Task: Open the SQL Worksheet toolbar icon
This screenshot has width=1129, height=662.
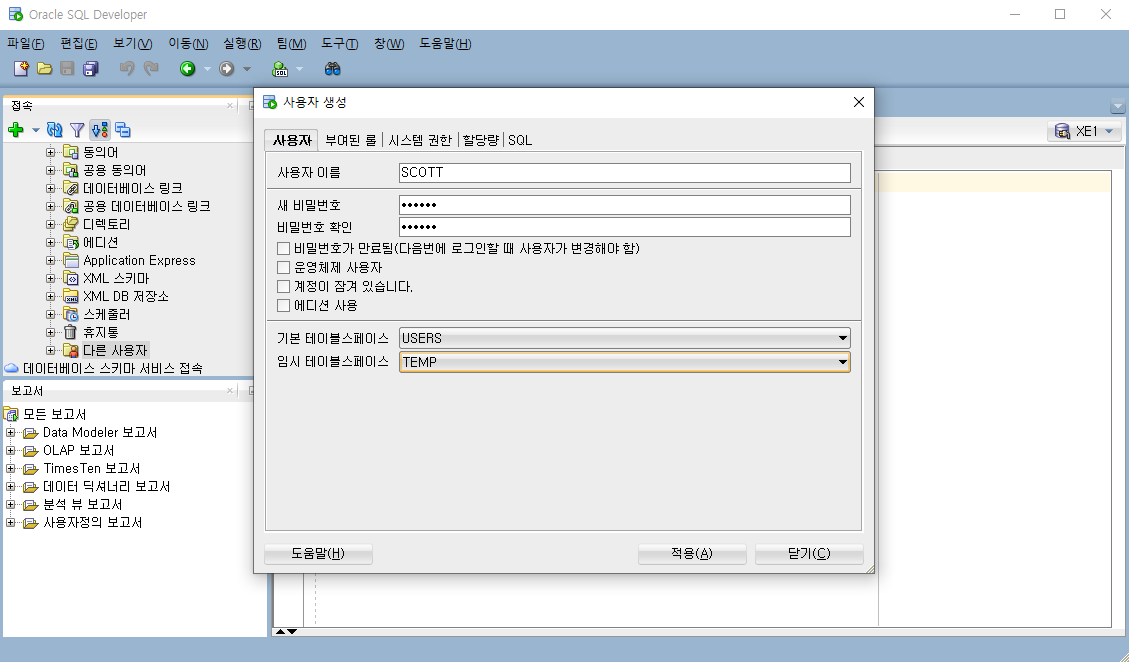Action: pyautogui.click(x=279, y=68)
